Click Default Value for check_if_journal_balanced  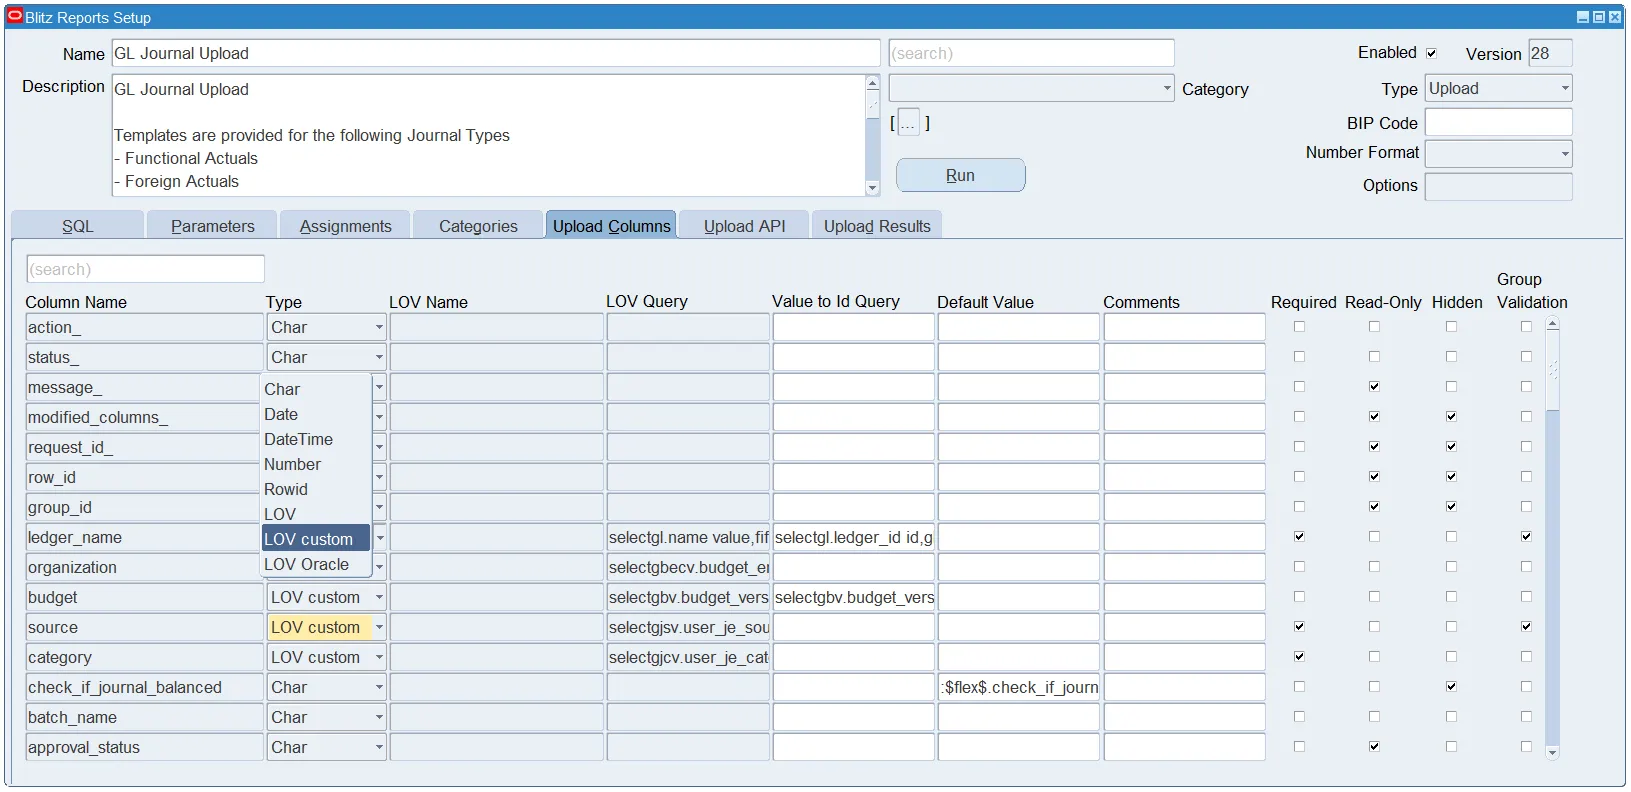(x=1019, y=687)
